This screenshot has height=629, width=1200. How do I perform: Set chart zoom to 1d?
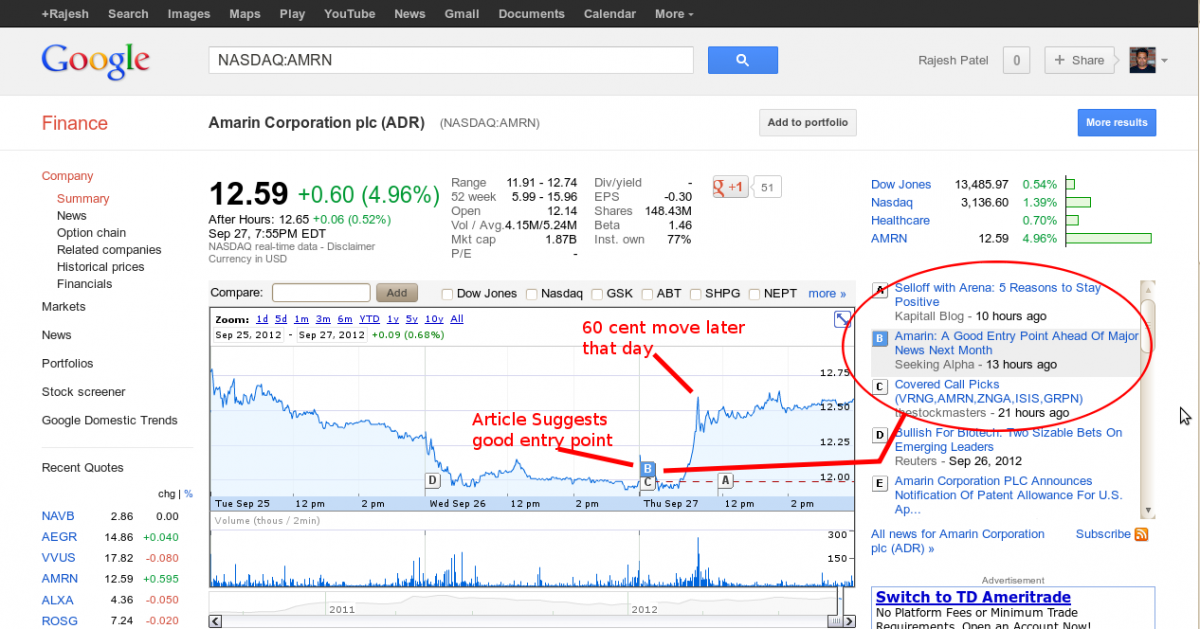[262, 319]
